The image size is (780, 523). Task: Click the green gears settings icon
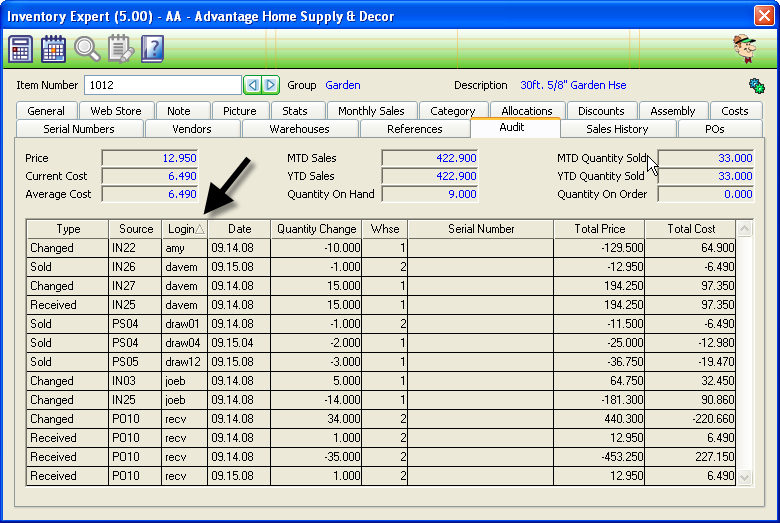click(x=756, y=85)
